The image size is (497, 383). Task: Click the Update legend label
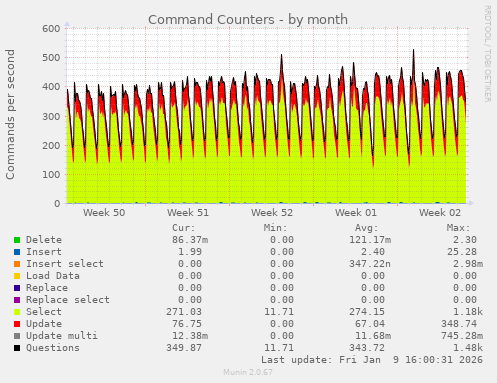tap(44, 324)
